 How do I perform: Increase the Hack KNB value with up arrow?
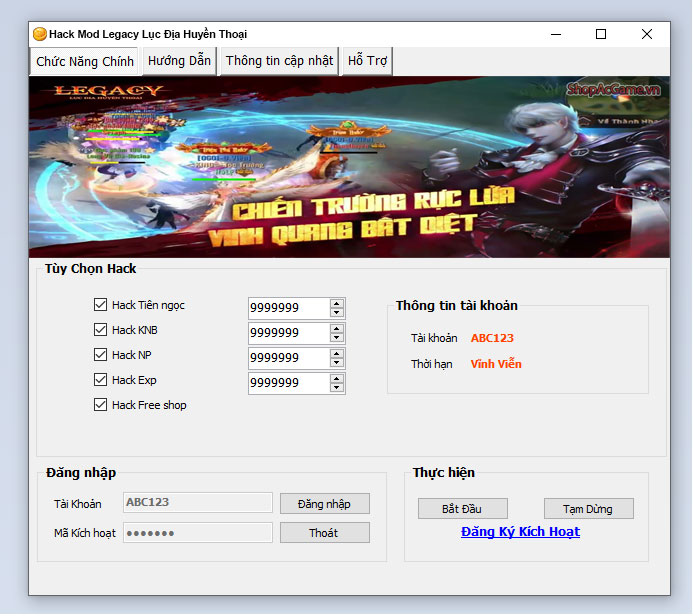pyautogui.click(x=337, y=329)
